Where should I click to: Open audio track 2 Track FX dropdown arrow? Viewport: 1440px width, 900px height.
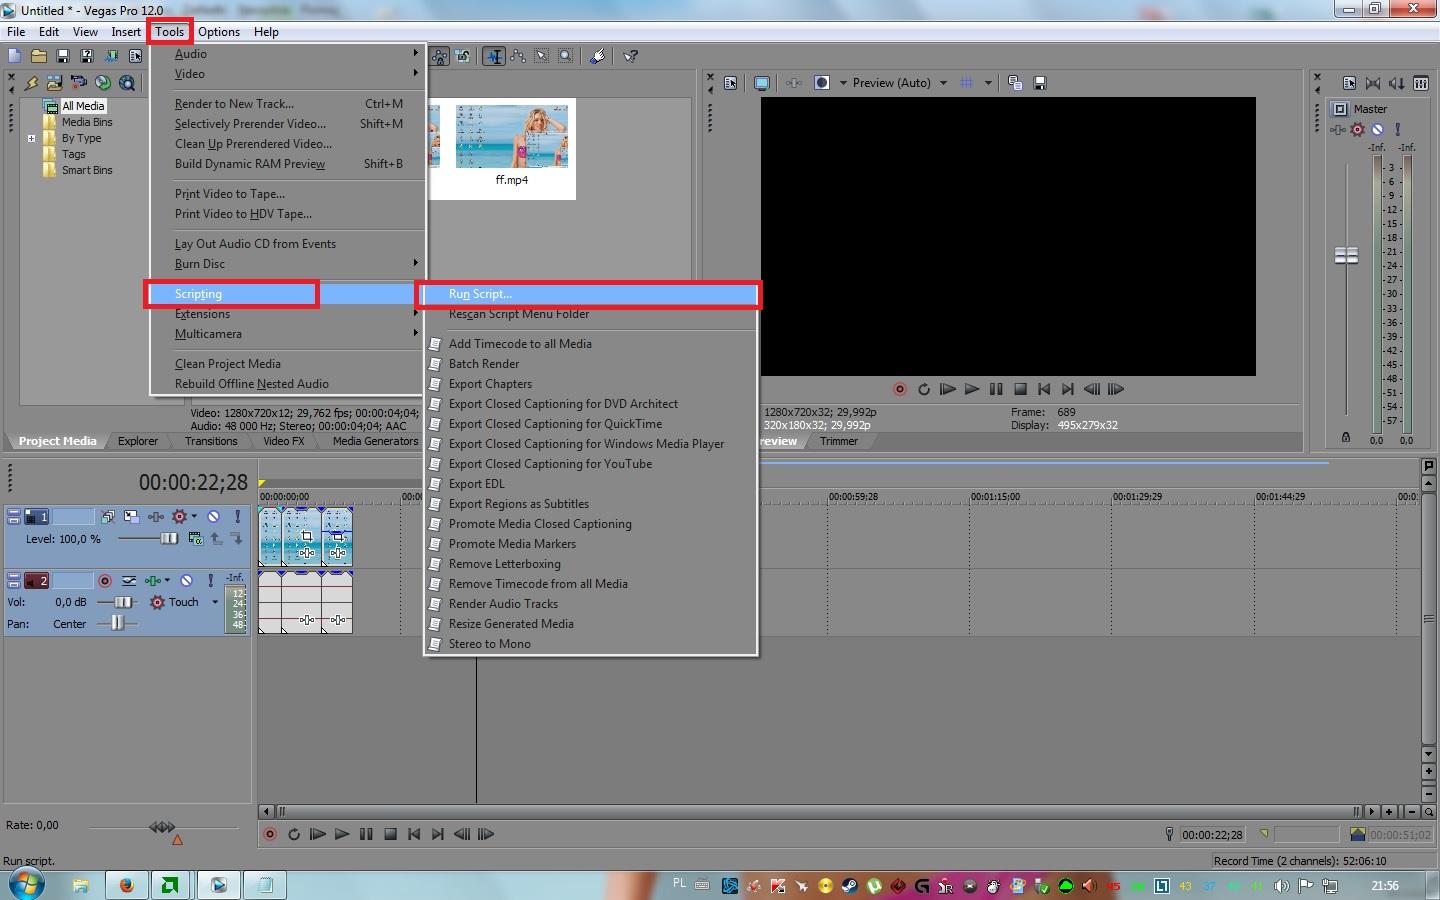coord(166,580)
